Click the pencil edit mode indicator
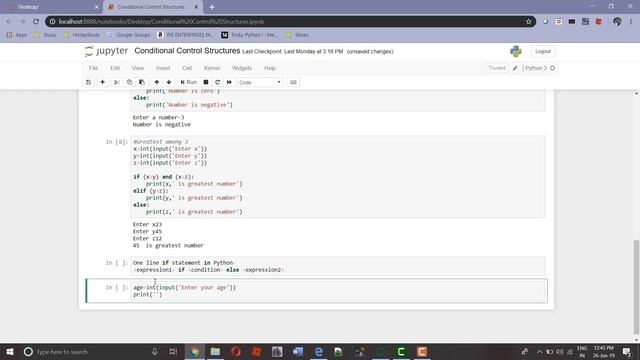This screenshot has width=640, height=360. [515, 68]
